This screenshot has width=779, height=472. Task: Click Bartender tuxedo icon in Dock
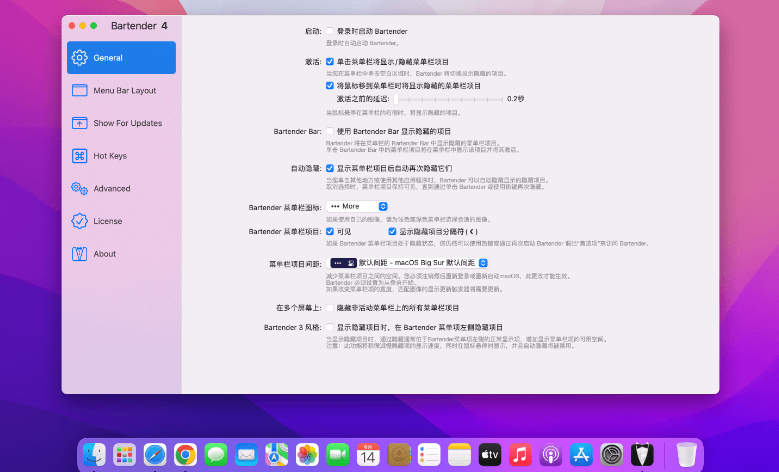(x=642, y=455)
